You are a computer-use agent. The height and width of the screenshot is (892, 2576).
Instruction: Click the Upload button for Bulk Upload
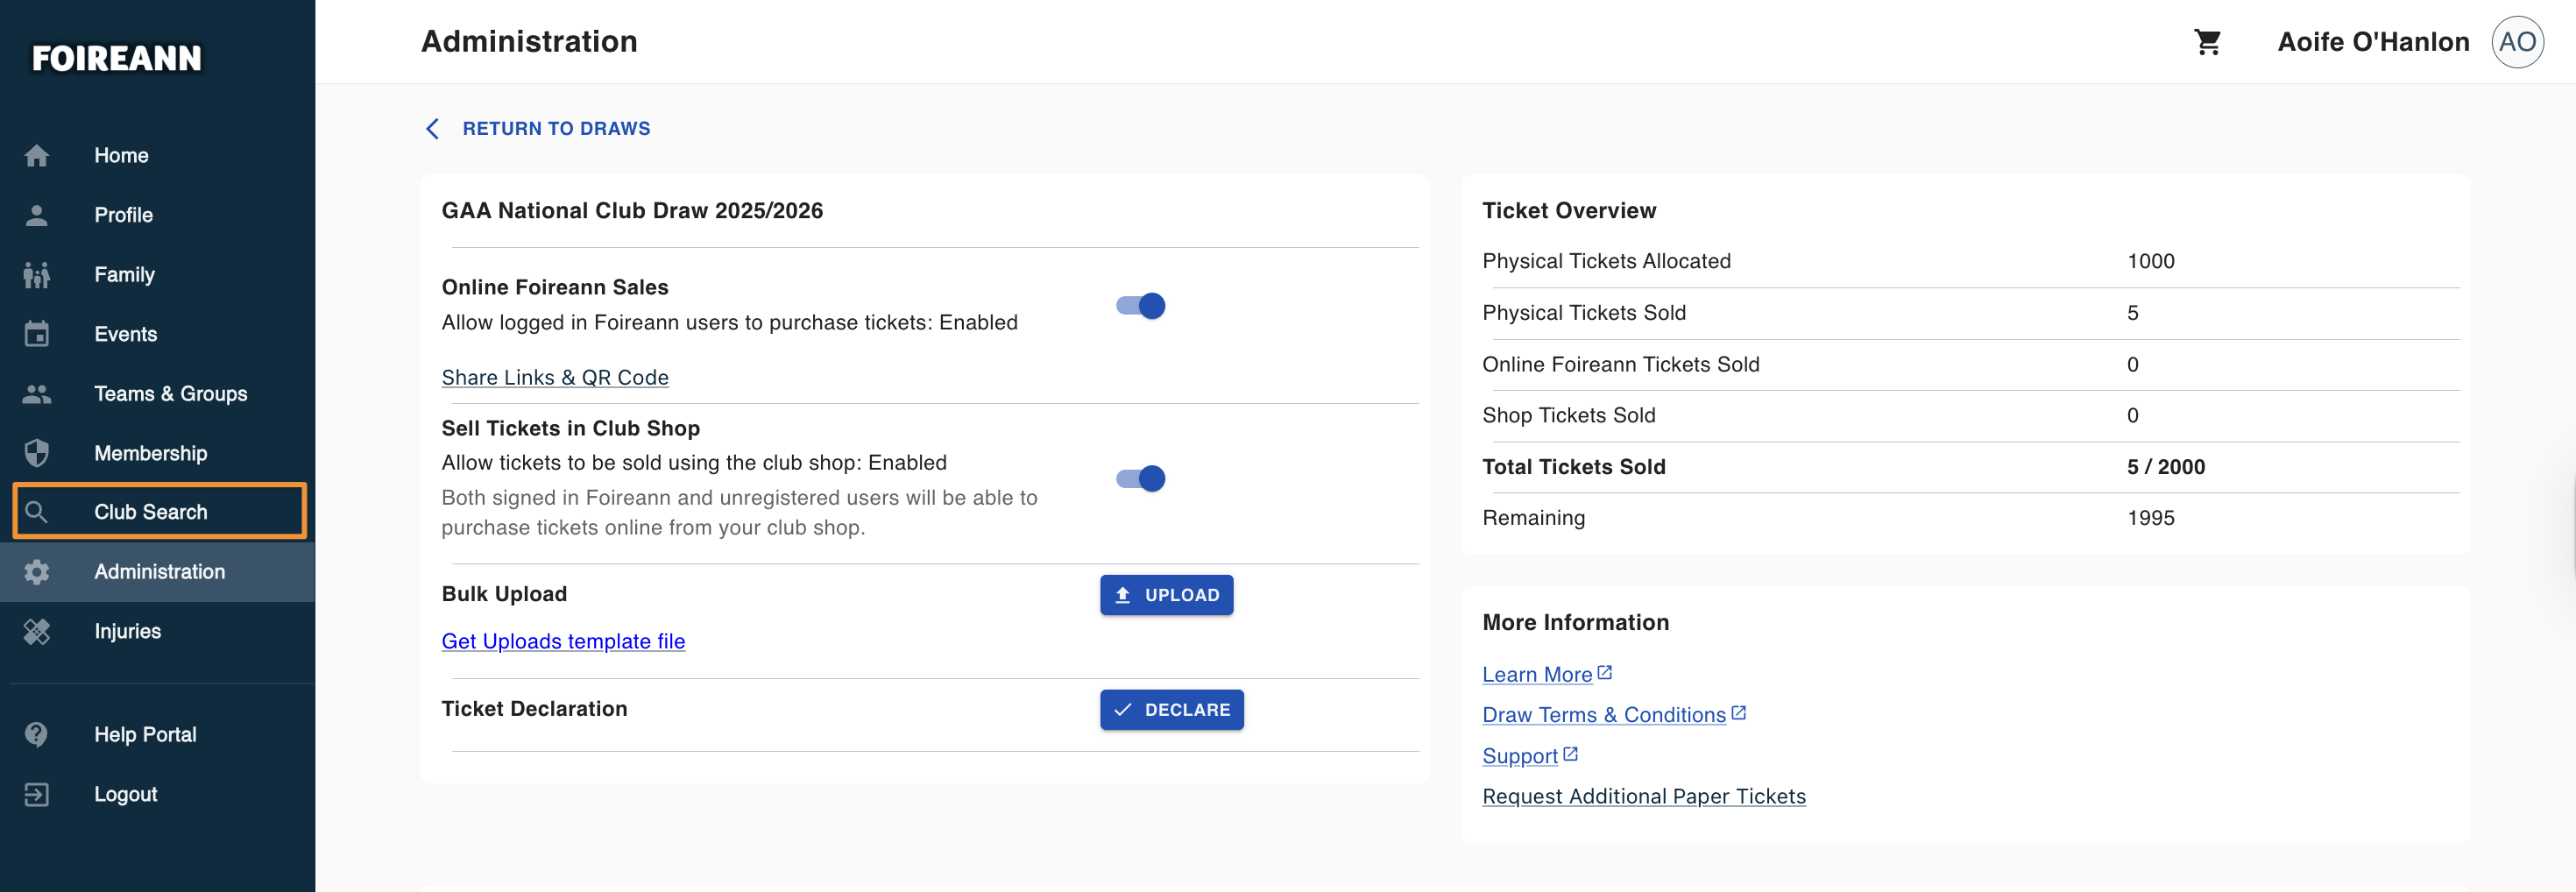click(1166, 595)
